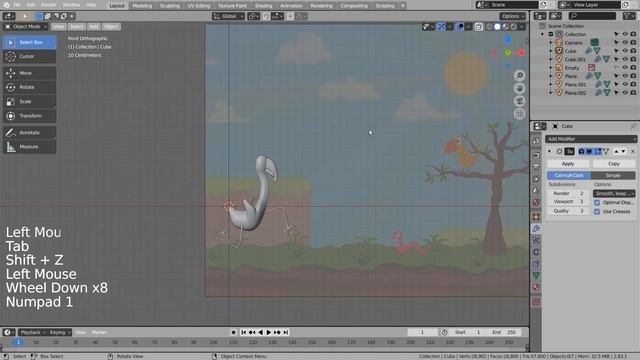Toggle camera view with camera gizmo icon
Viewport: 640px width, 360px height.
[519, 101]
